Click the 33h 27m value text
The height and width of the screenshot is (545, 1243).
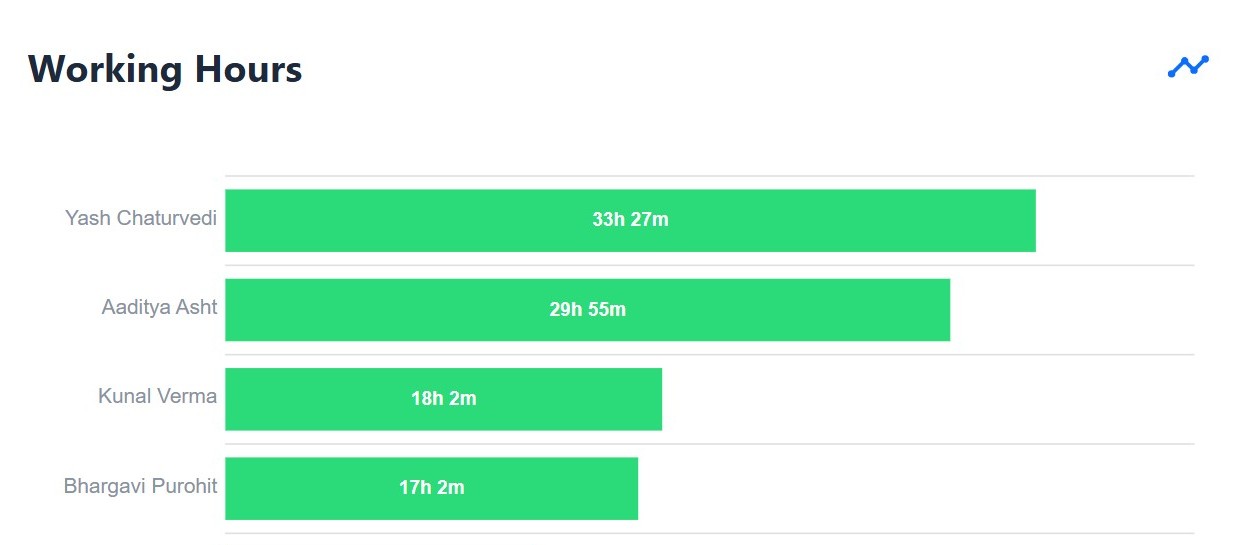coord(630,220)
